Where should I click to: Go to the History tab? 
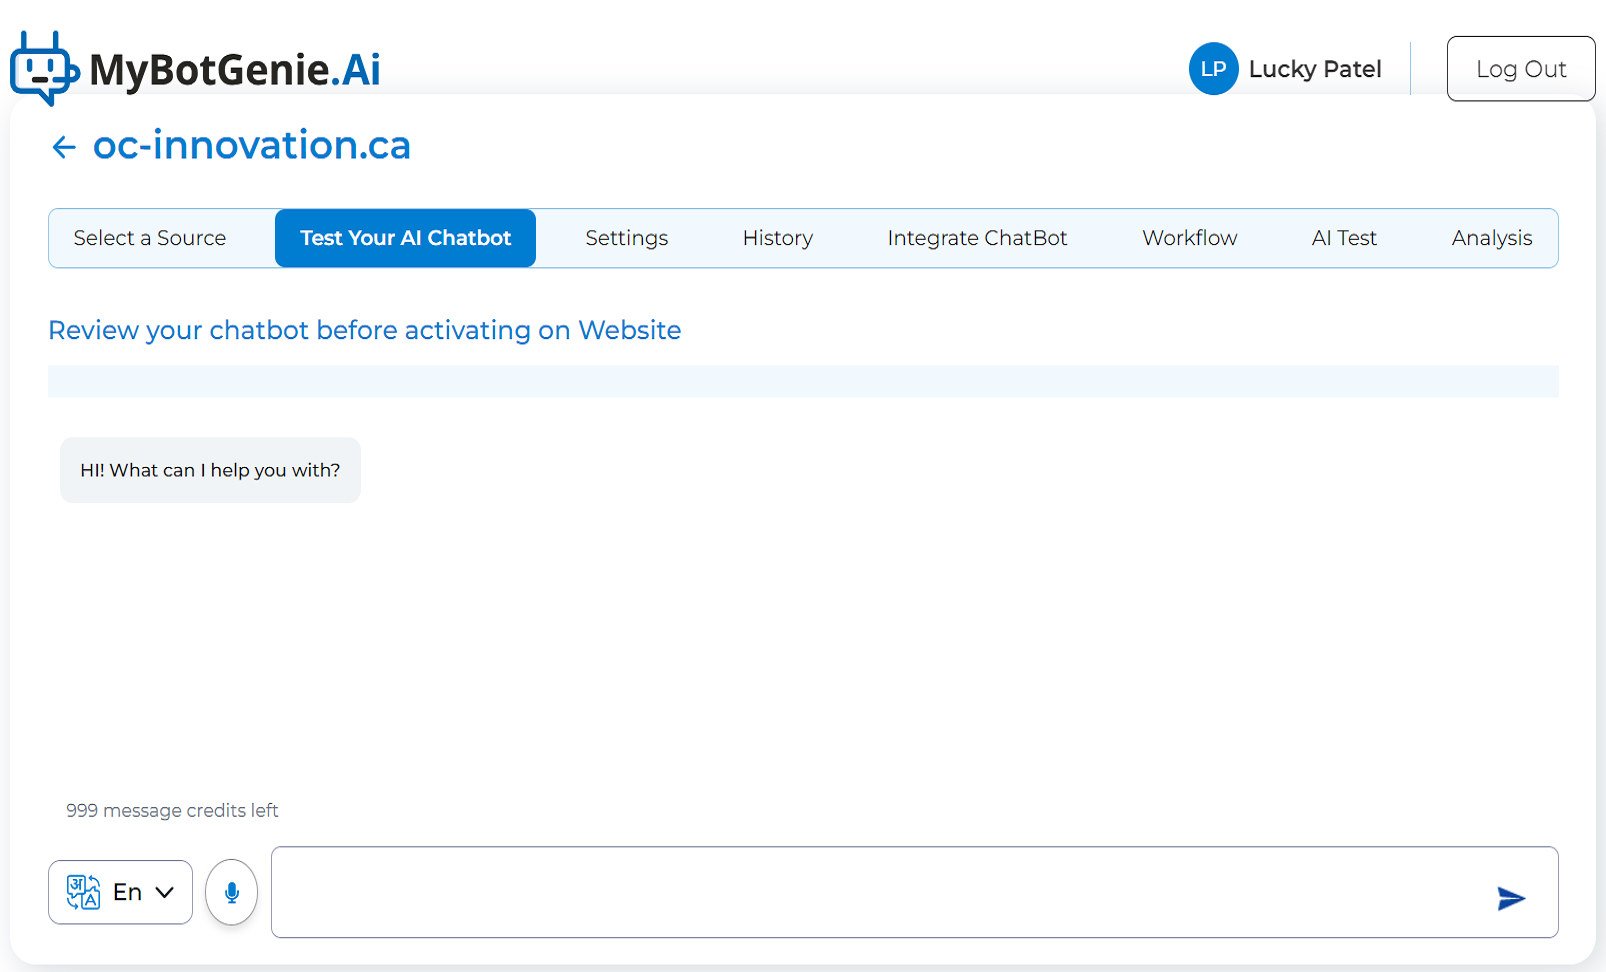click(777, 238)
